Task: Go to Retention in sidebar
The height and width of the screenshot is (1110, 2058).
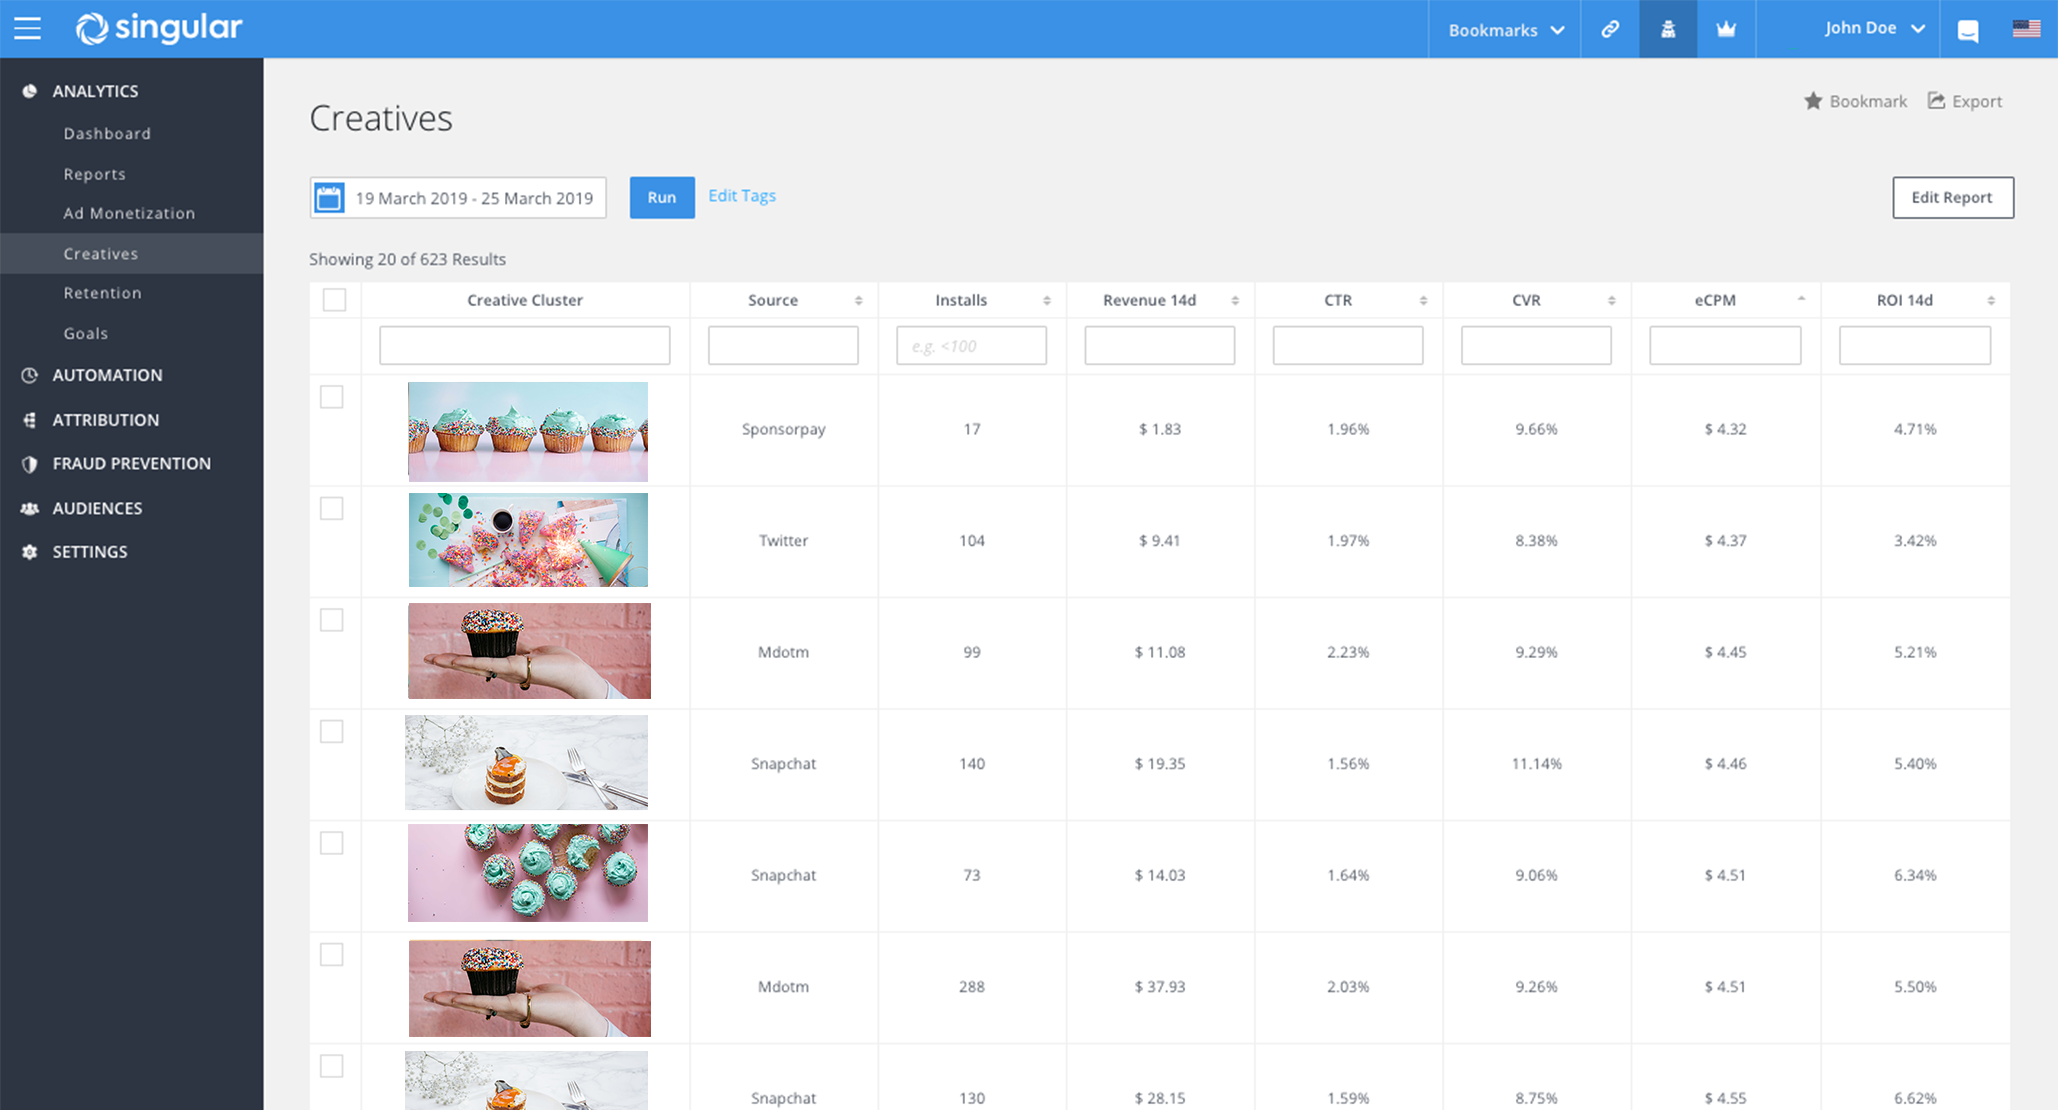Action: [x=103, y=293]
